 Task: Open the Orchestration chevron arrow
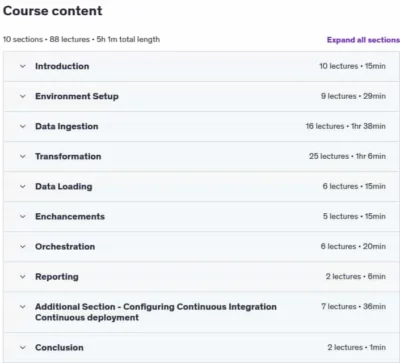click(x=23, y=247)
